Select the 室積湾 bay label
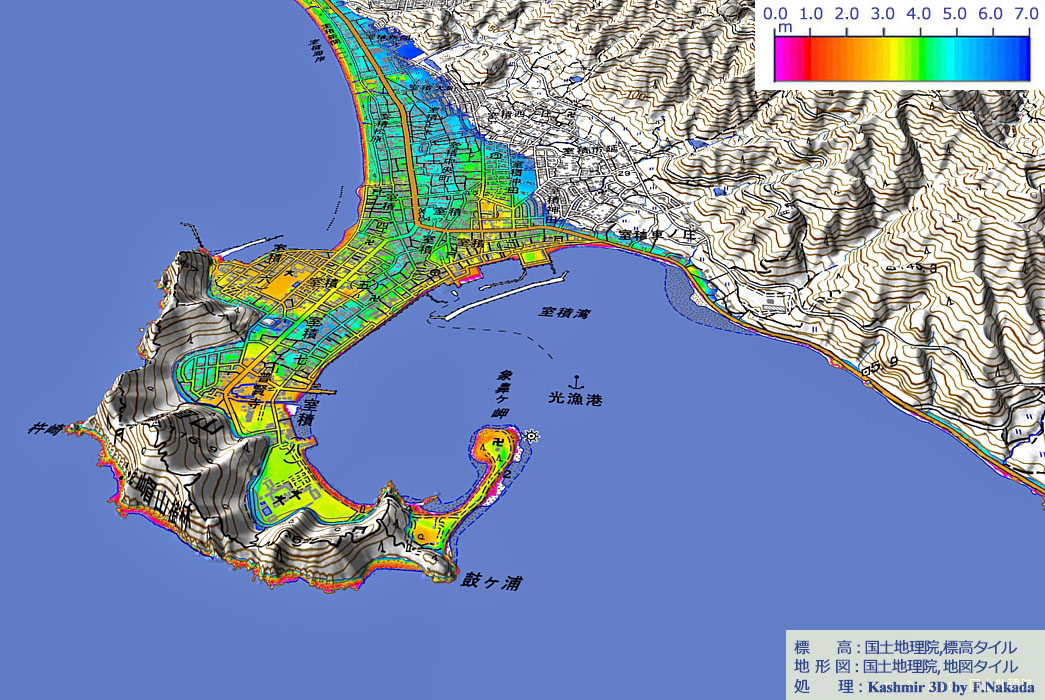The width and height of the screenshot is (1045, 700). (564, 313)
